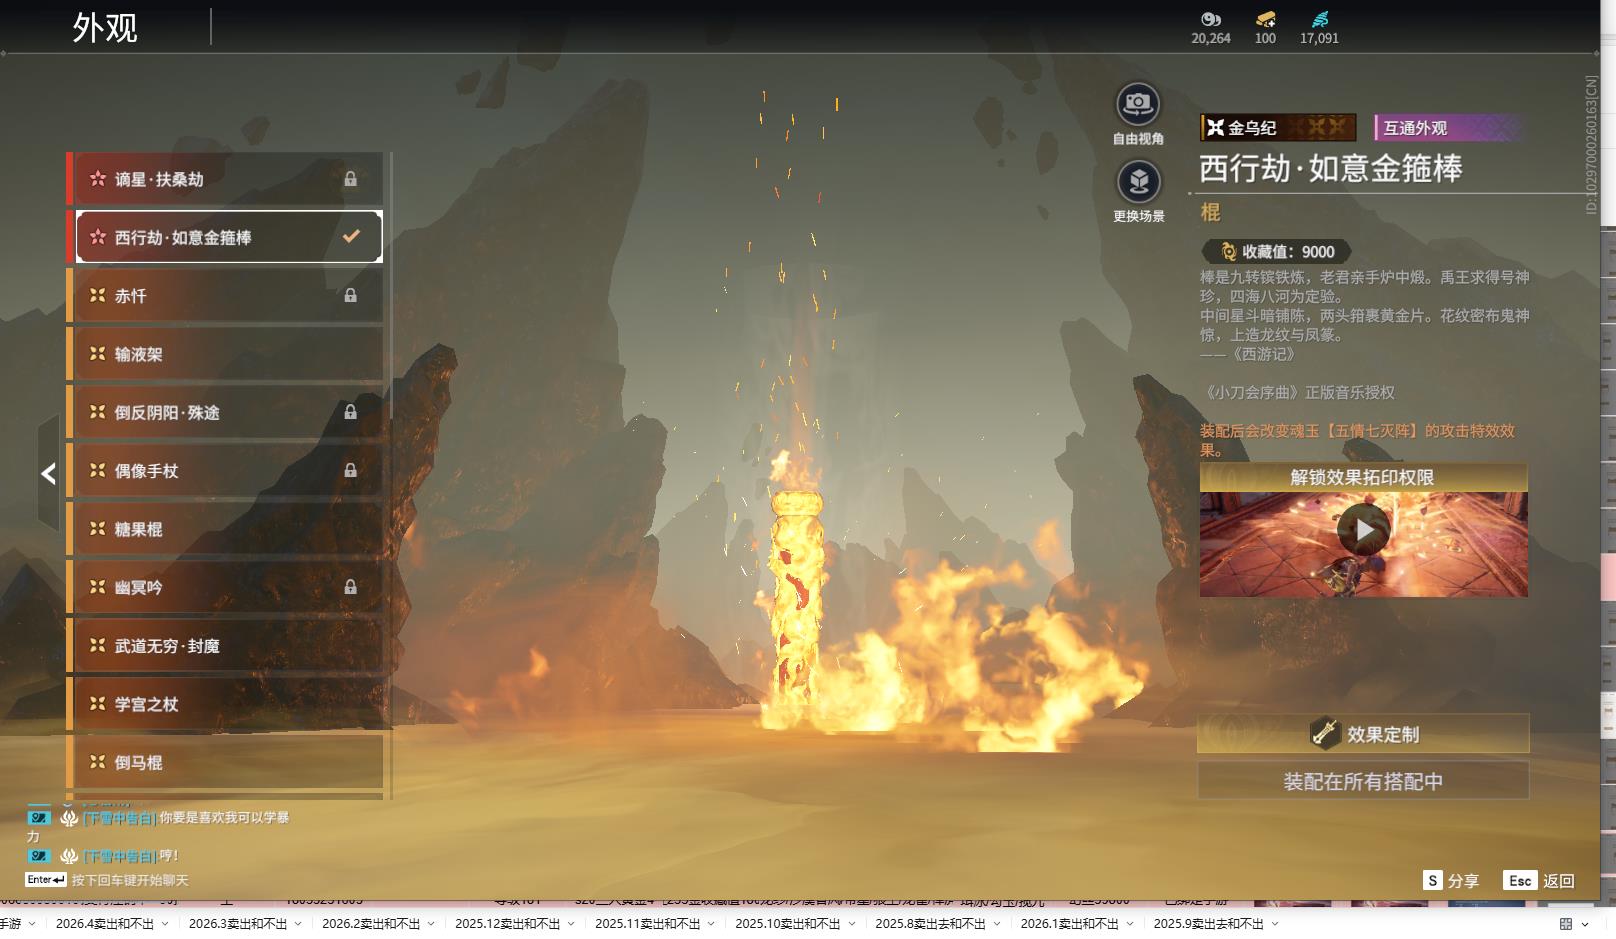Click the 分享 share button
1616x939 pixels.
tap(1451, 881)
